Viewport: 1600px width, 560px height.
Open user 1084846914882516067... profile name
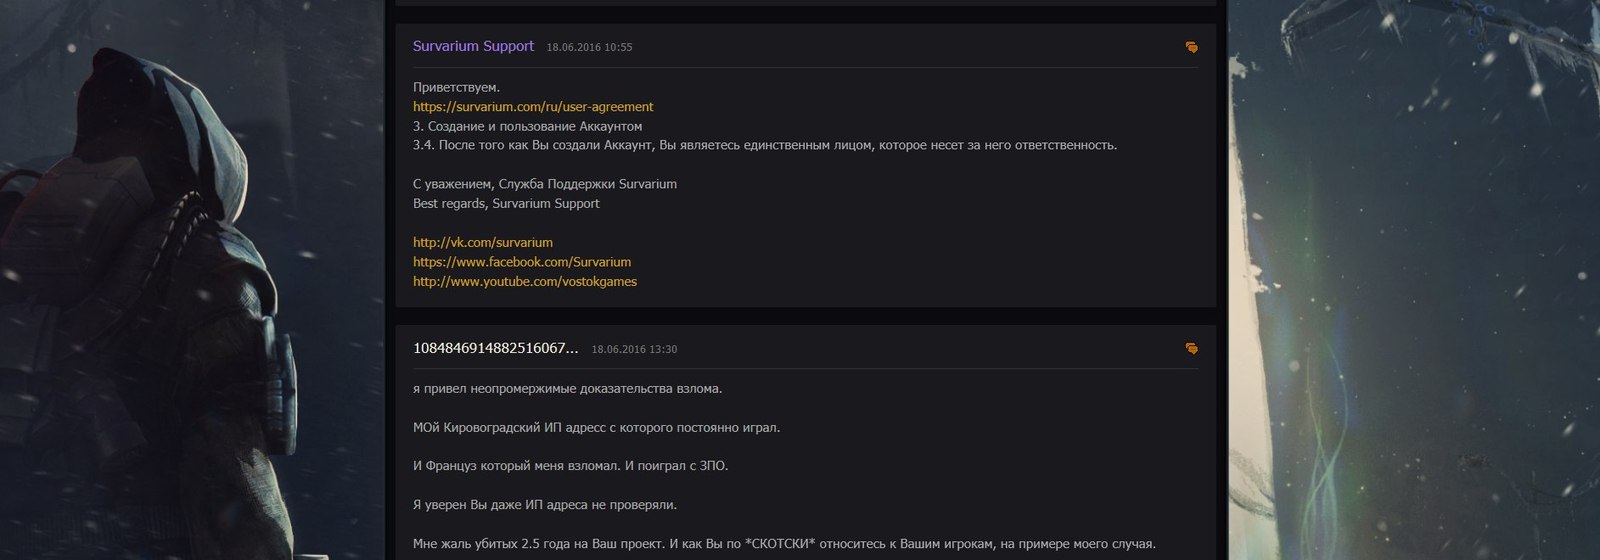coord(495,348)
